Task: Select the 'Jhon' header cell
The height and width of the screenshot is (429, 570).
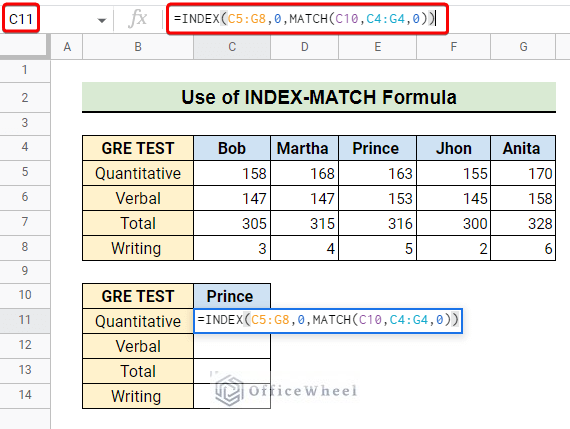Action: point(453,148)
